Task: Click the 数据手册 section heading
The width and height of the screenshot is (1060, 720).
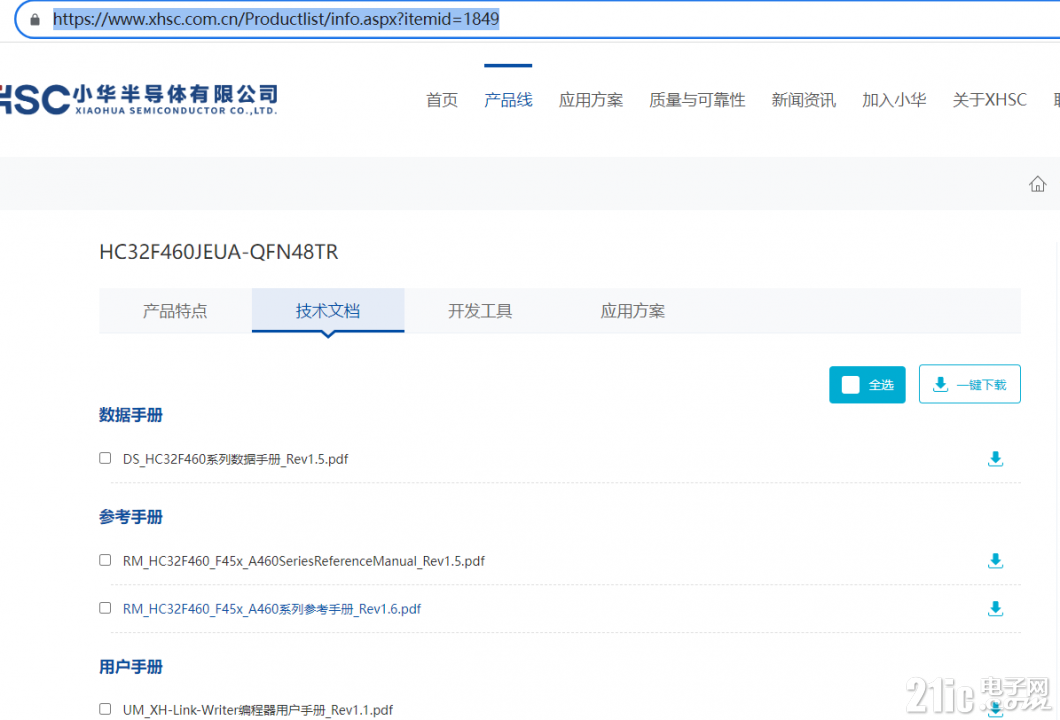Action: pyautogui.click(x=130, y=415)
